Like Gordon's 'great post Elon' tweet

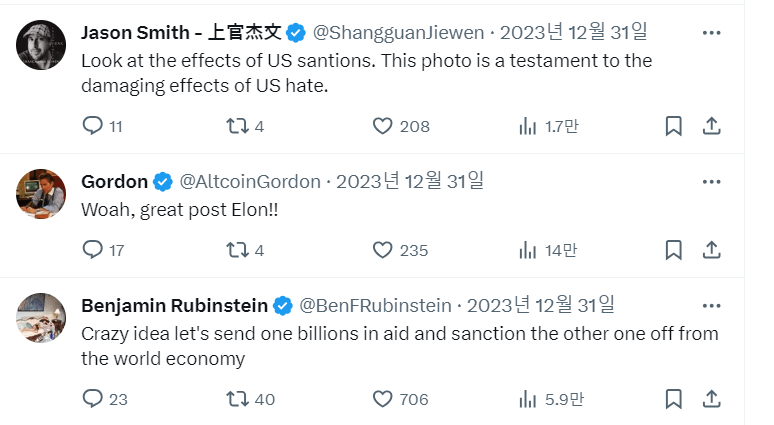pyautogui.click(x=382, y=250)
